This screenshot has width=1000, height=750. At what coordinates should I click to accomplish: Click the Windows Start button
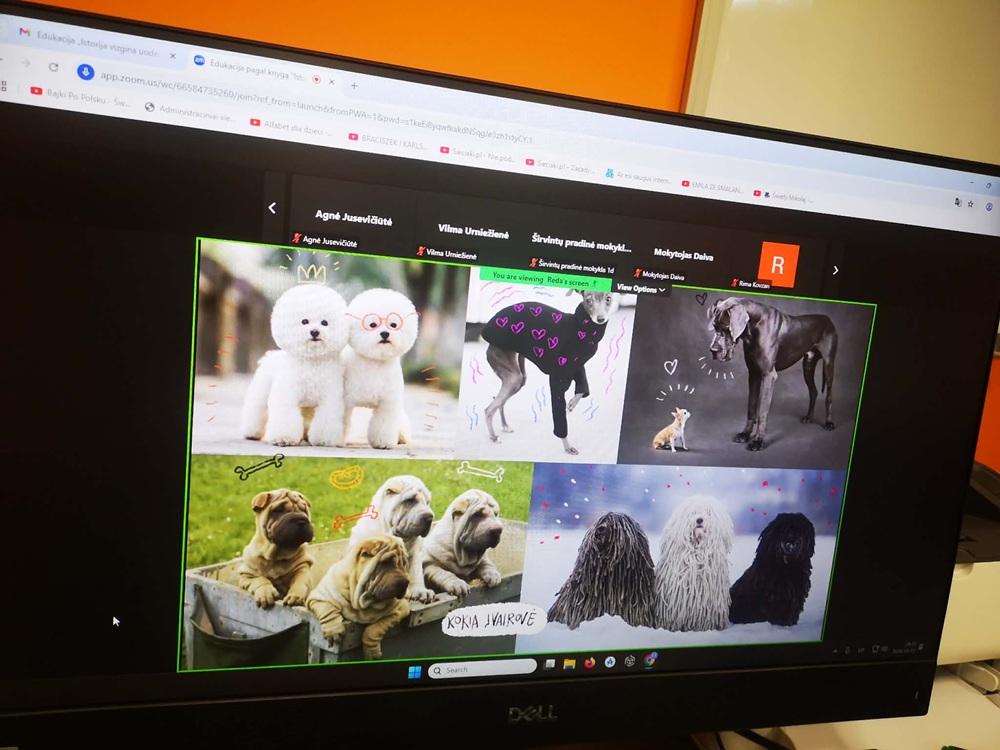(413, 672)
